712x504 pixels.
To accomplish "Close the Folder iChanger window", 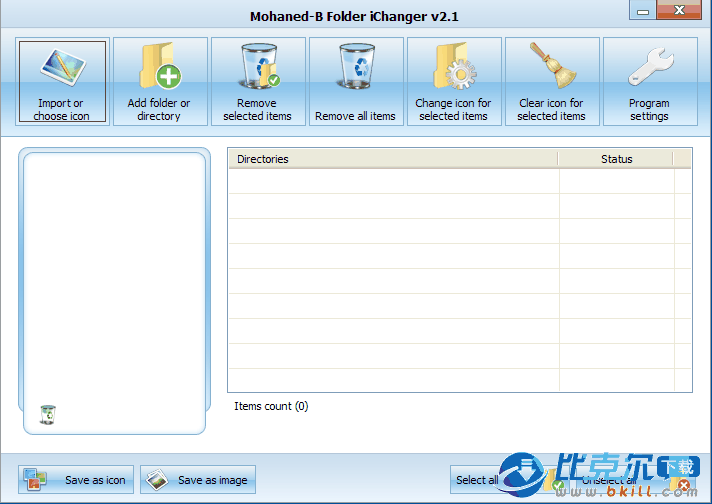I will point(679,10).
